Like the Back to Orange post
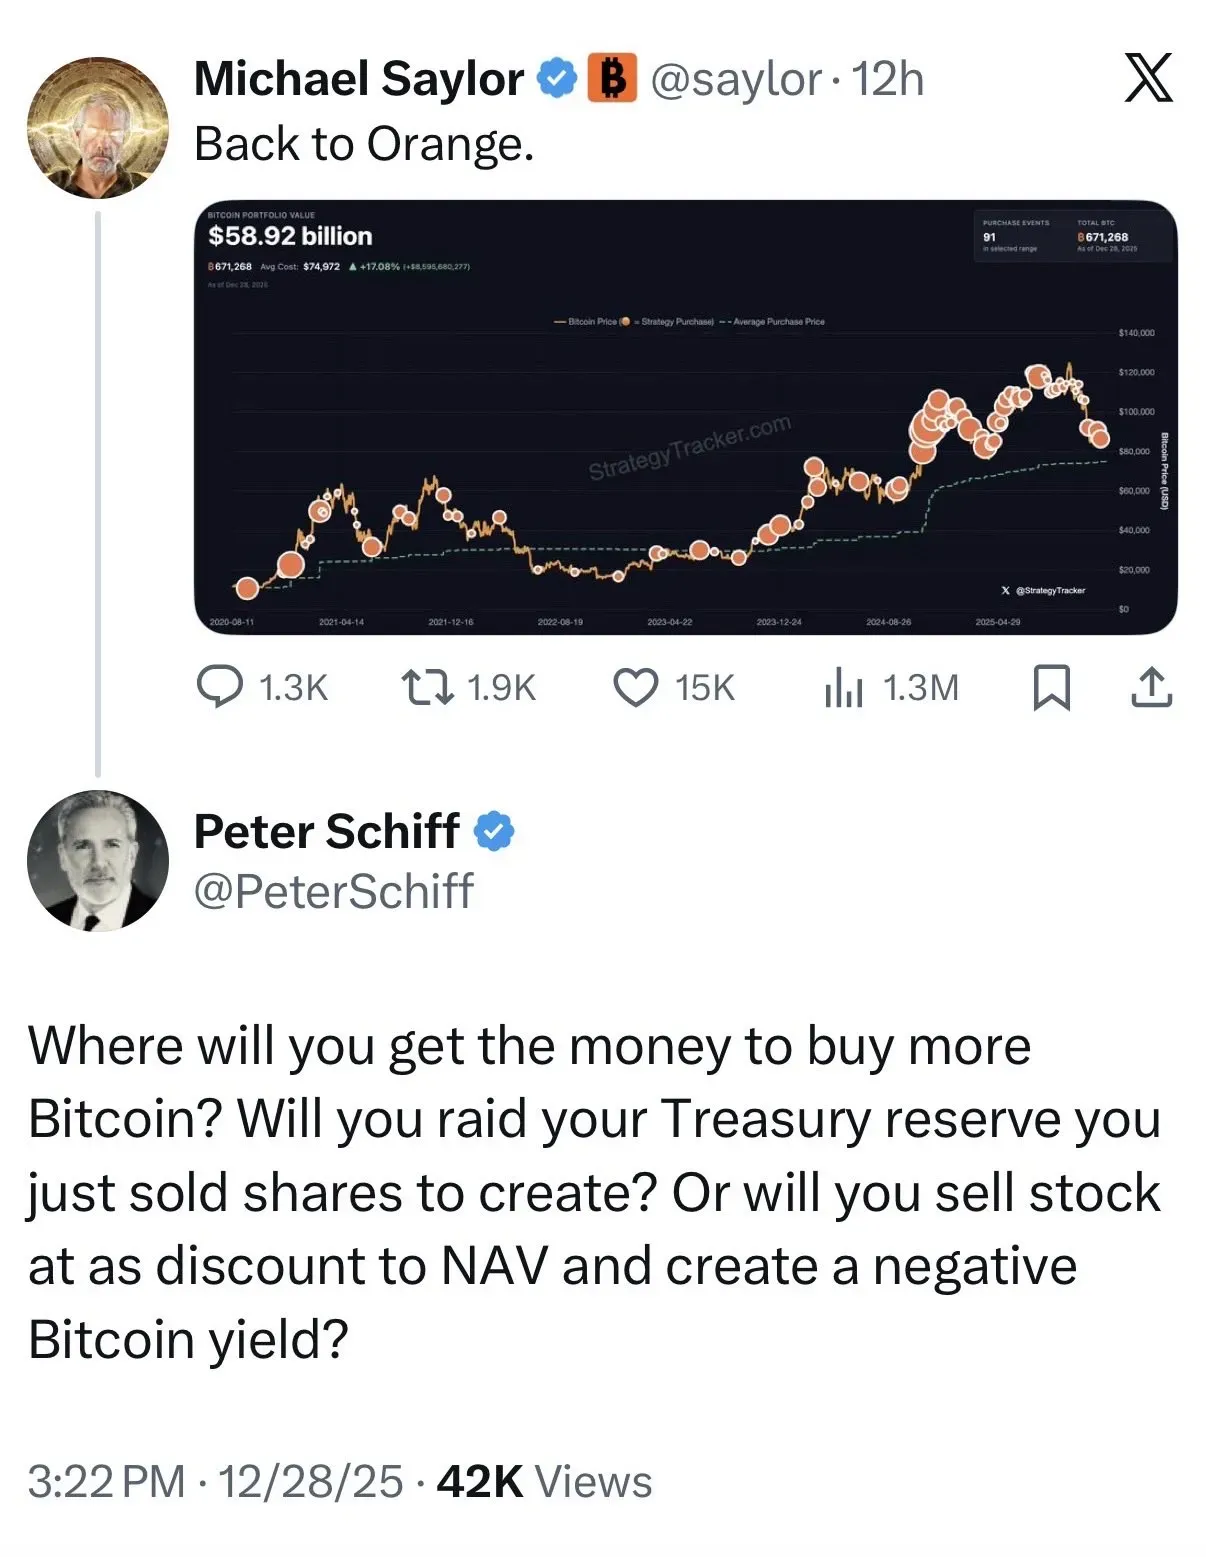This screenshot has height=1557, width=1206. coord(635,687)
